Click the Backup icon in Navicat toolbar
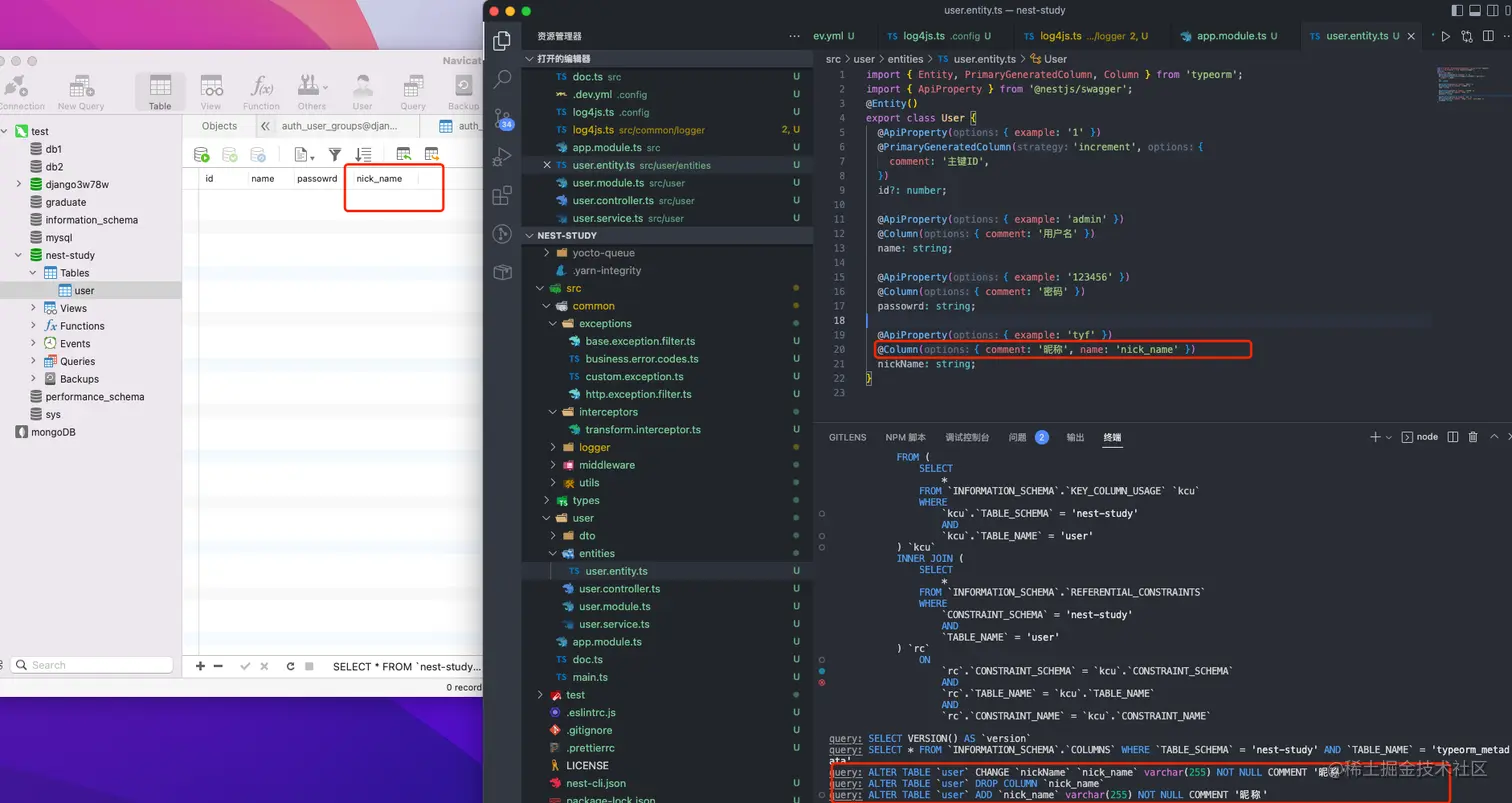1512x803 pixels. point(463,93)
